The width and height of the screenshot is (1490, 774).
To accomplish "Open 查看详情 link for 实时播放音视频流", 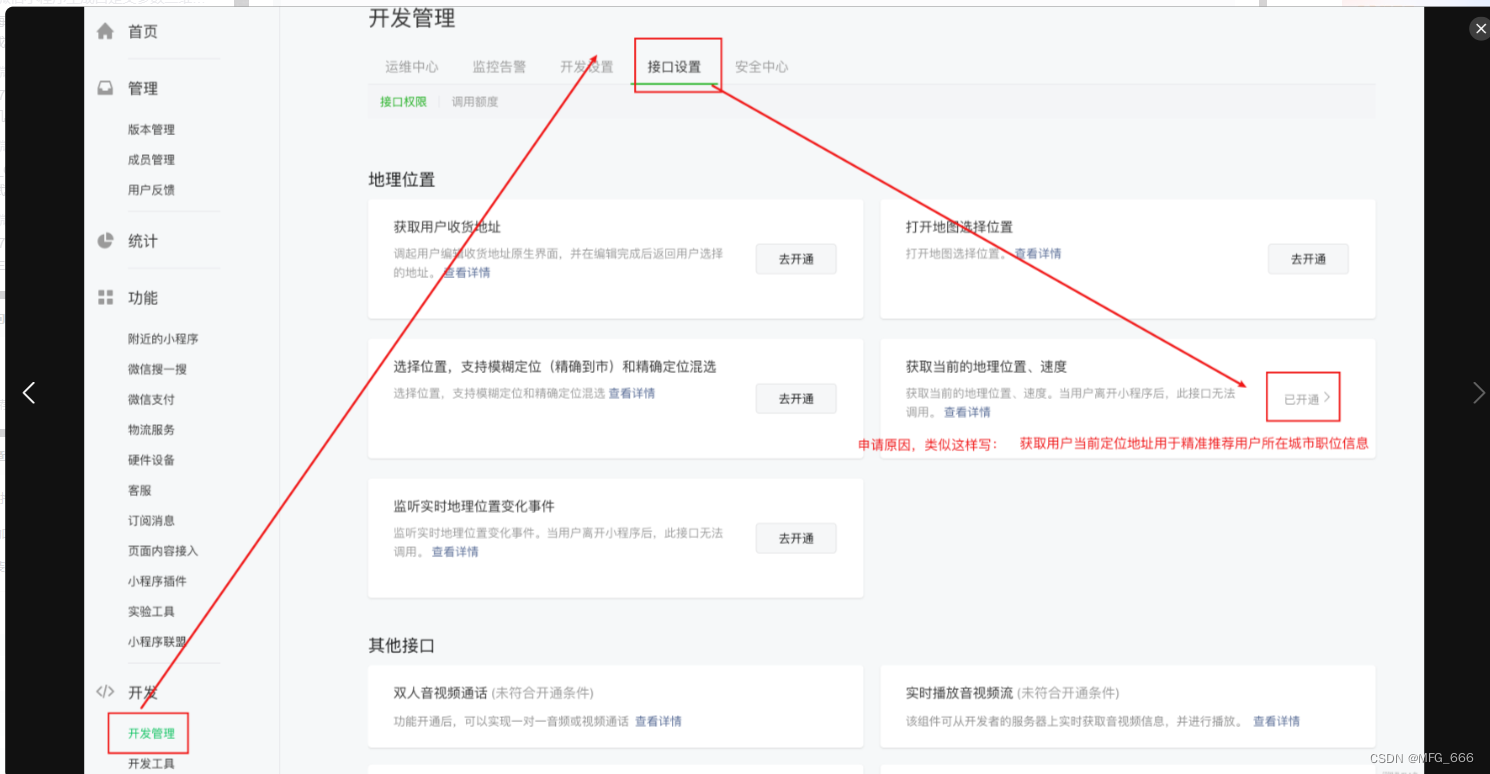I will (x=1276, y=721).
